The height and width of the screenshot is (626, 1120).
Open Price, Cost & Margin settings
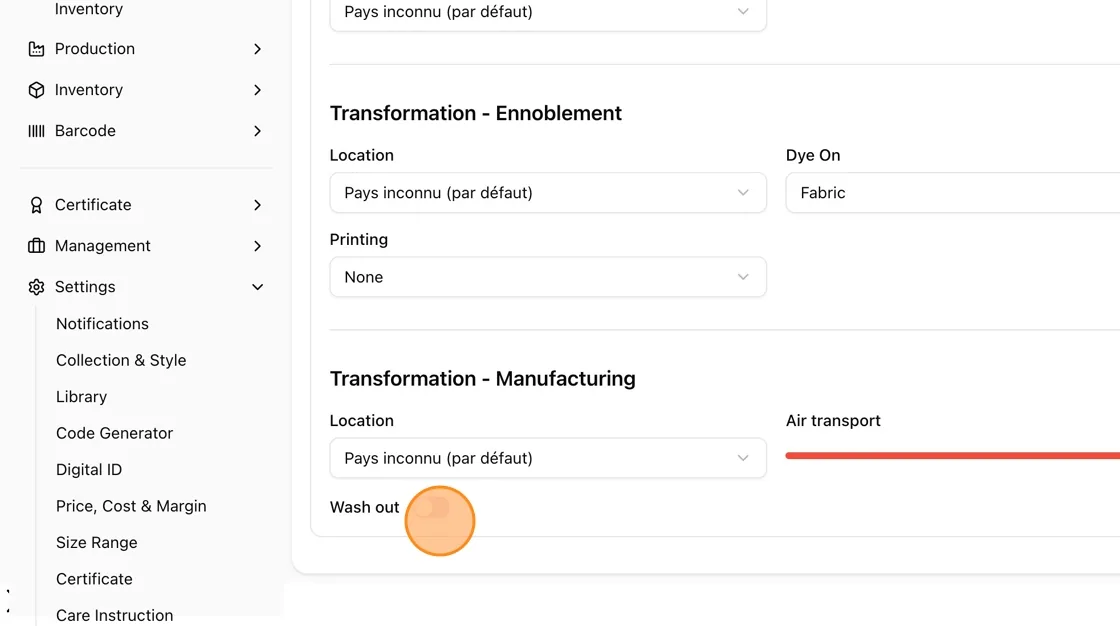pos(131,506)
